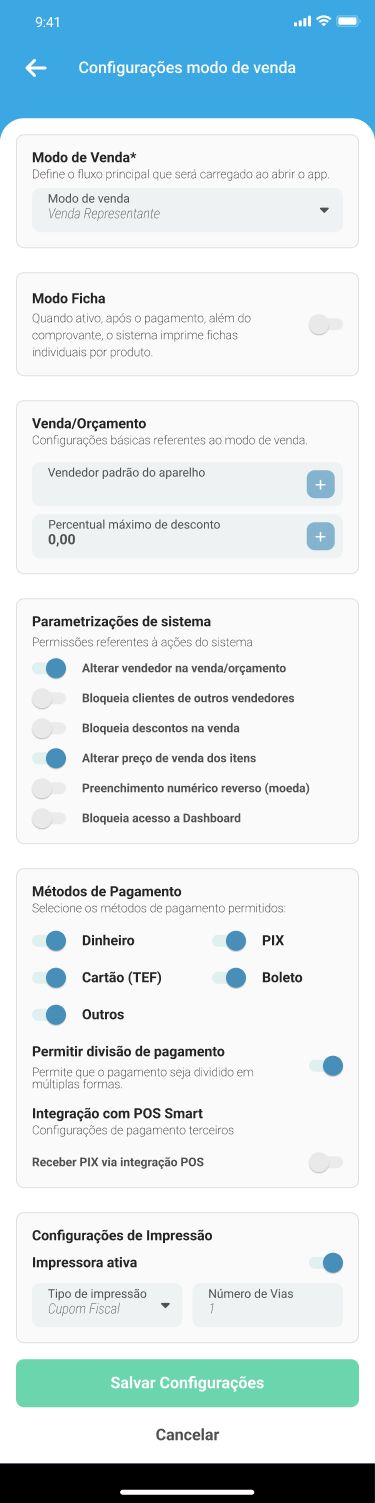
Task: Tap the battery icon in status bar
Action: pos(348,21)
